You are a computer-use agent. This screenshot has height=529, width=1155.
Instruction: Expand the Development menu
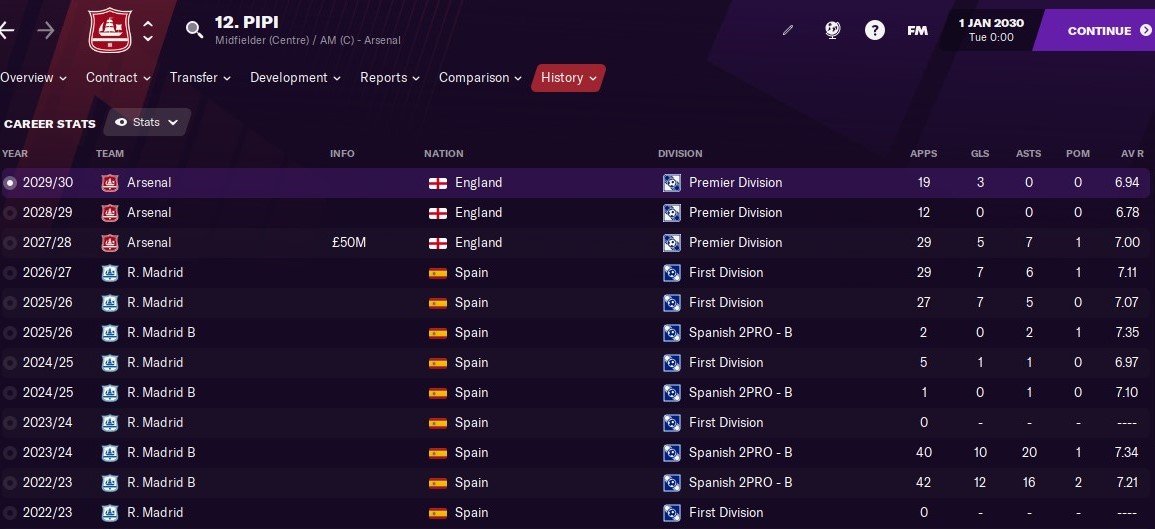(x=295, y=77)
